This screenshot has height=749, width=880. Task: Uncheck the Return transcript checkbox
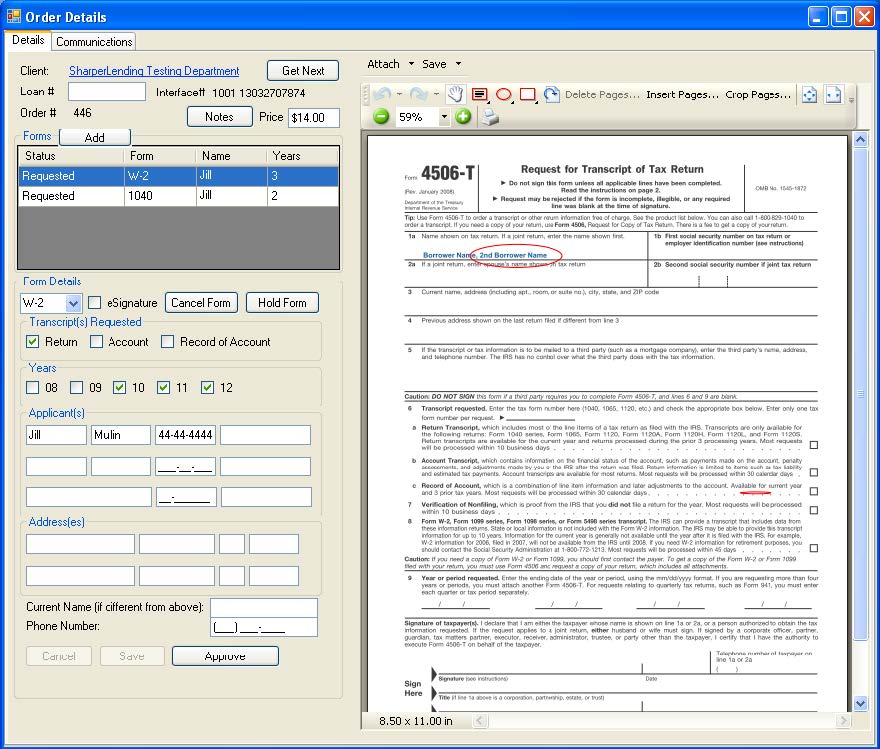(x=33, y=341)
